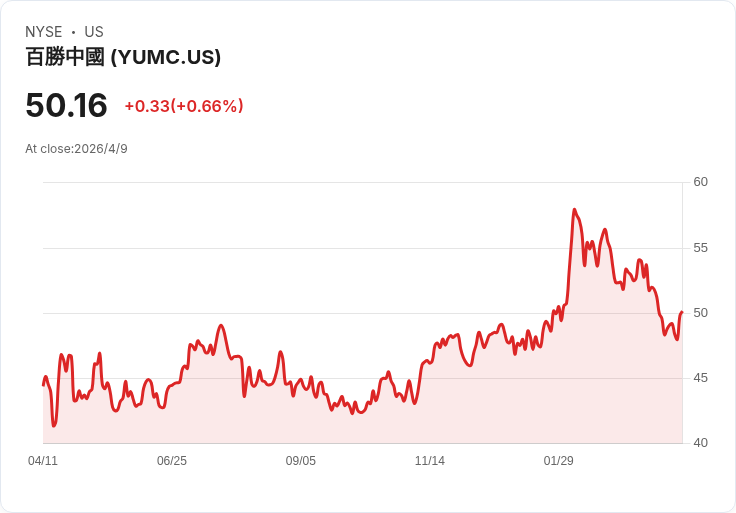The image size is (736, 513).
Task: Select the 09/05 date axis label
Action: pyautogui.click(x=301, y=460)
